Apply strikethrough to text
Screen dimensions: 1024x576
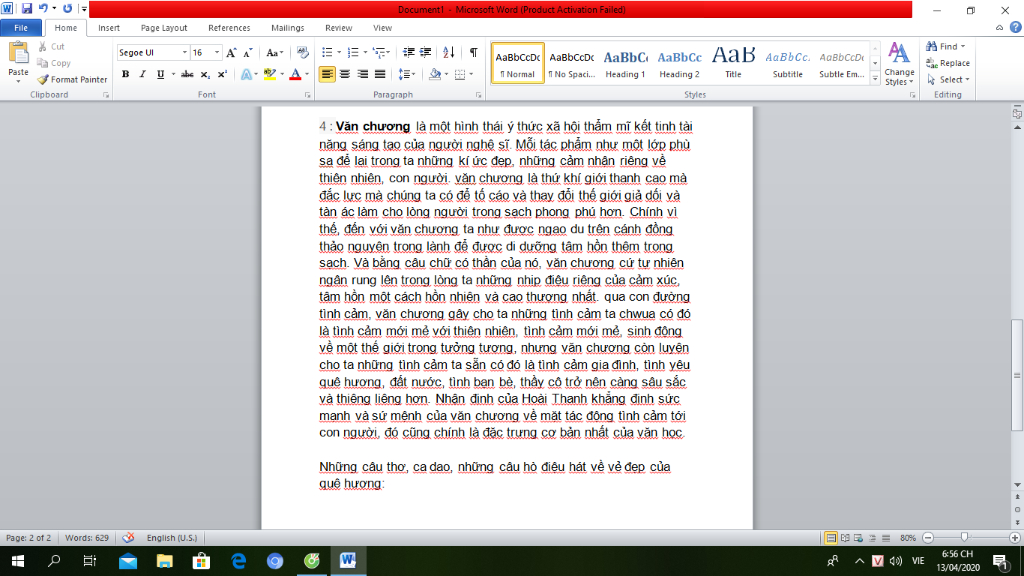click(x=187, y=74)
